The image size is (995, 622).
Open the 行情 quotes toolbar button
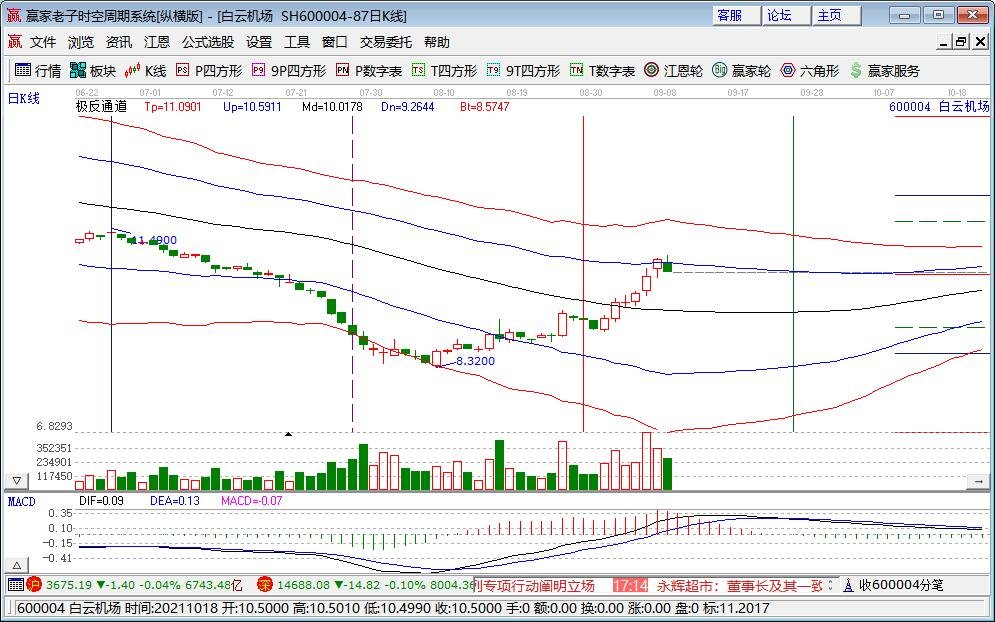[38, 70]
